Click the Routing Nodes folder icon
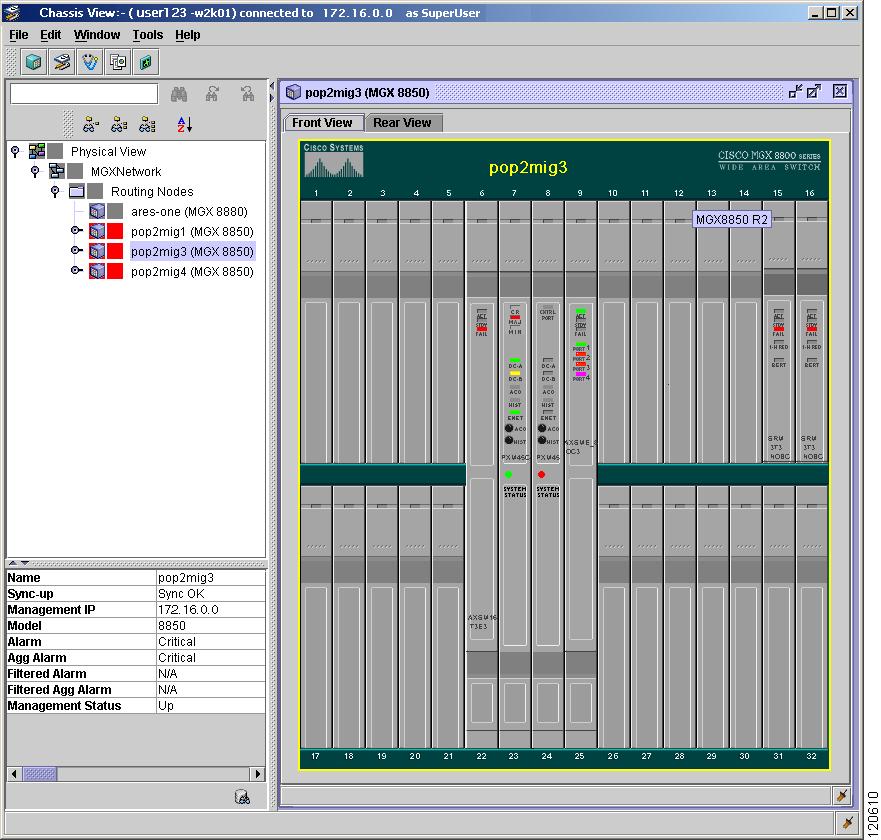Image resolution: width=881 pixels, height=840 pixels. click(x=77, y=192)
